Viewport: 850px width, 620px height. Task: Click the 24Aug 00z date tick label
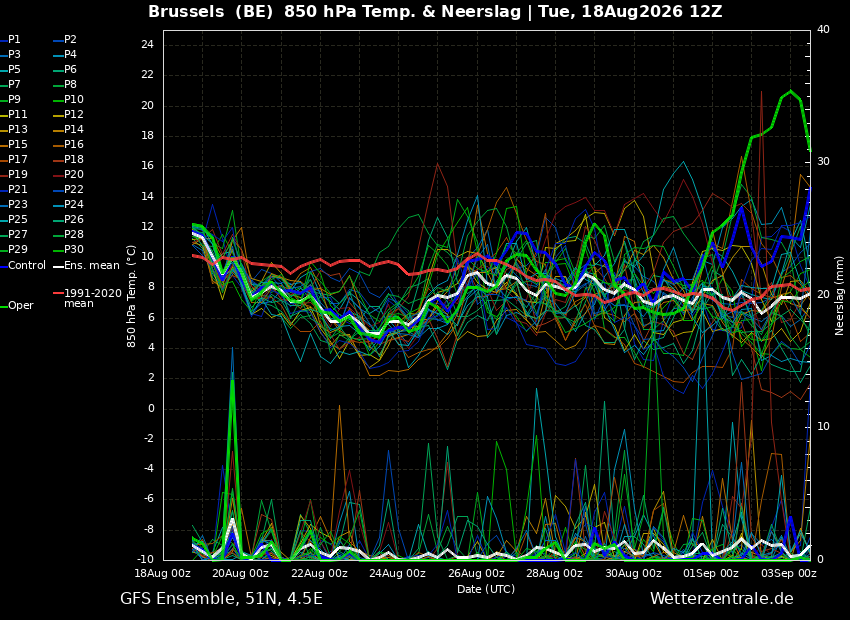[397, 573]
